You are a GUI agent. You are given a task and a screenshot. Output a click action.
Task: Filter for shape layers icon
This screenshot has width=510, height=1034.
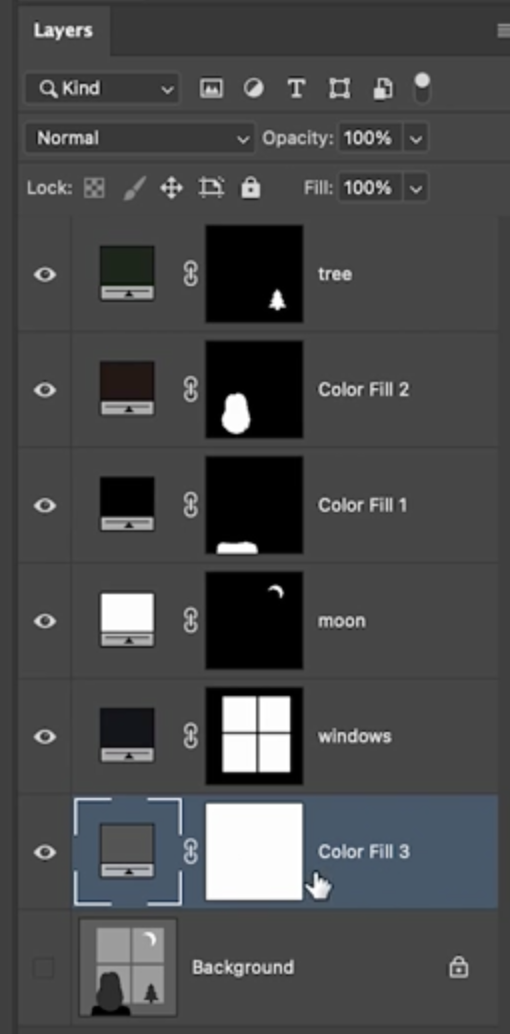tap(339, 88)
